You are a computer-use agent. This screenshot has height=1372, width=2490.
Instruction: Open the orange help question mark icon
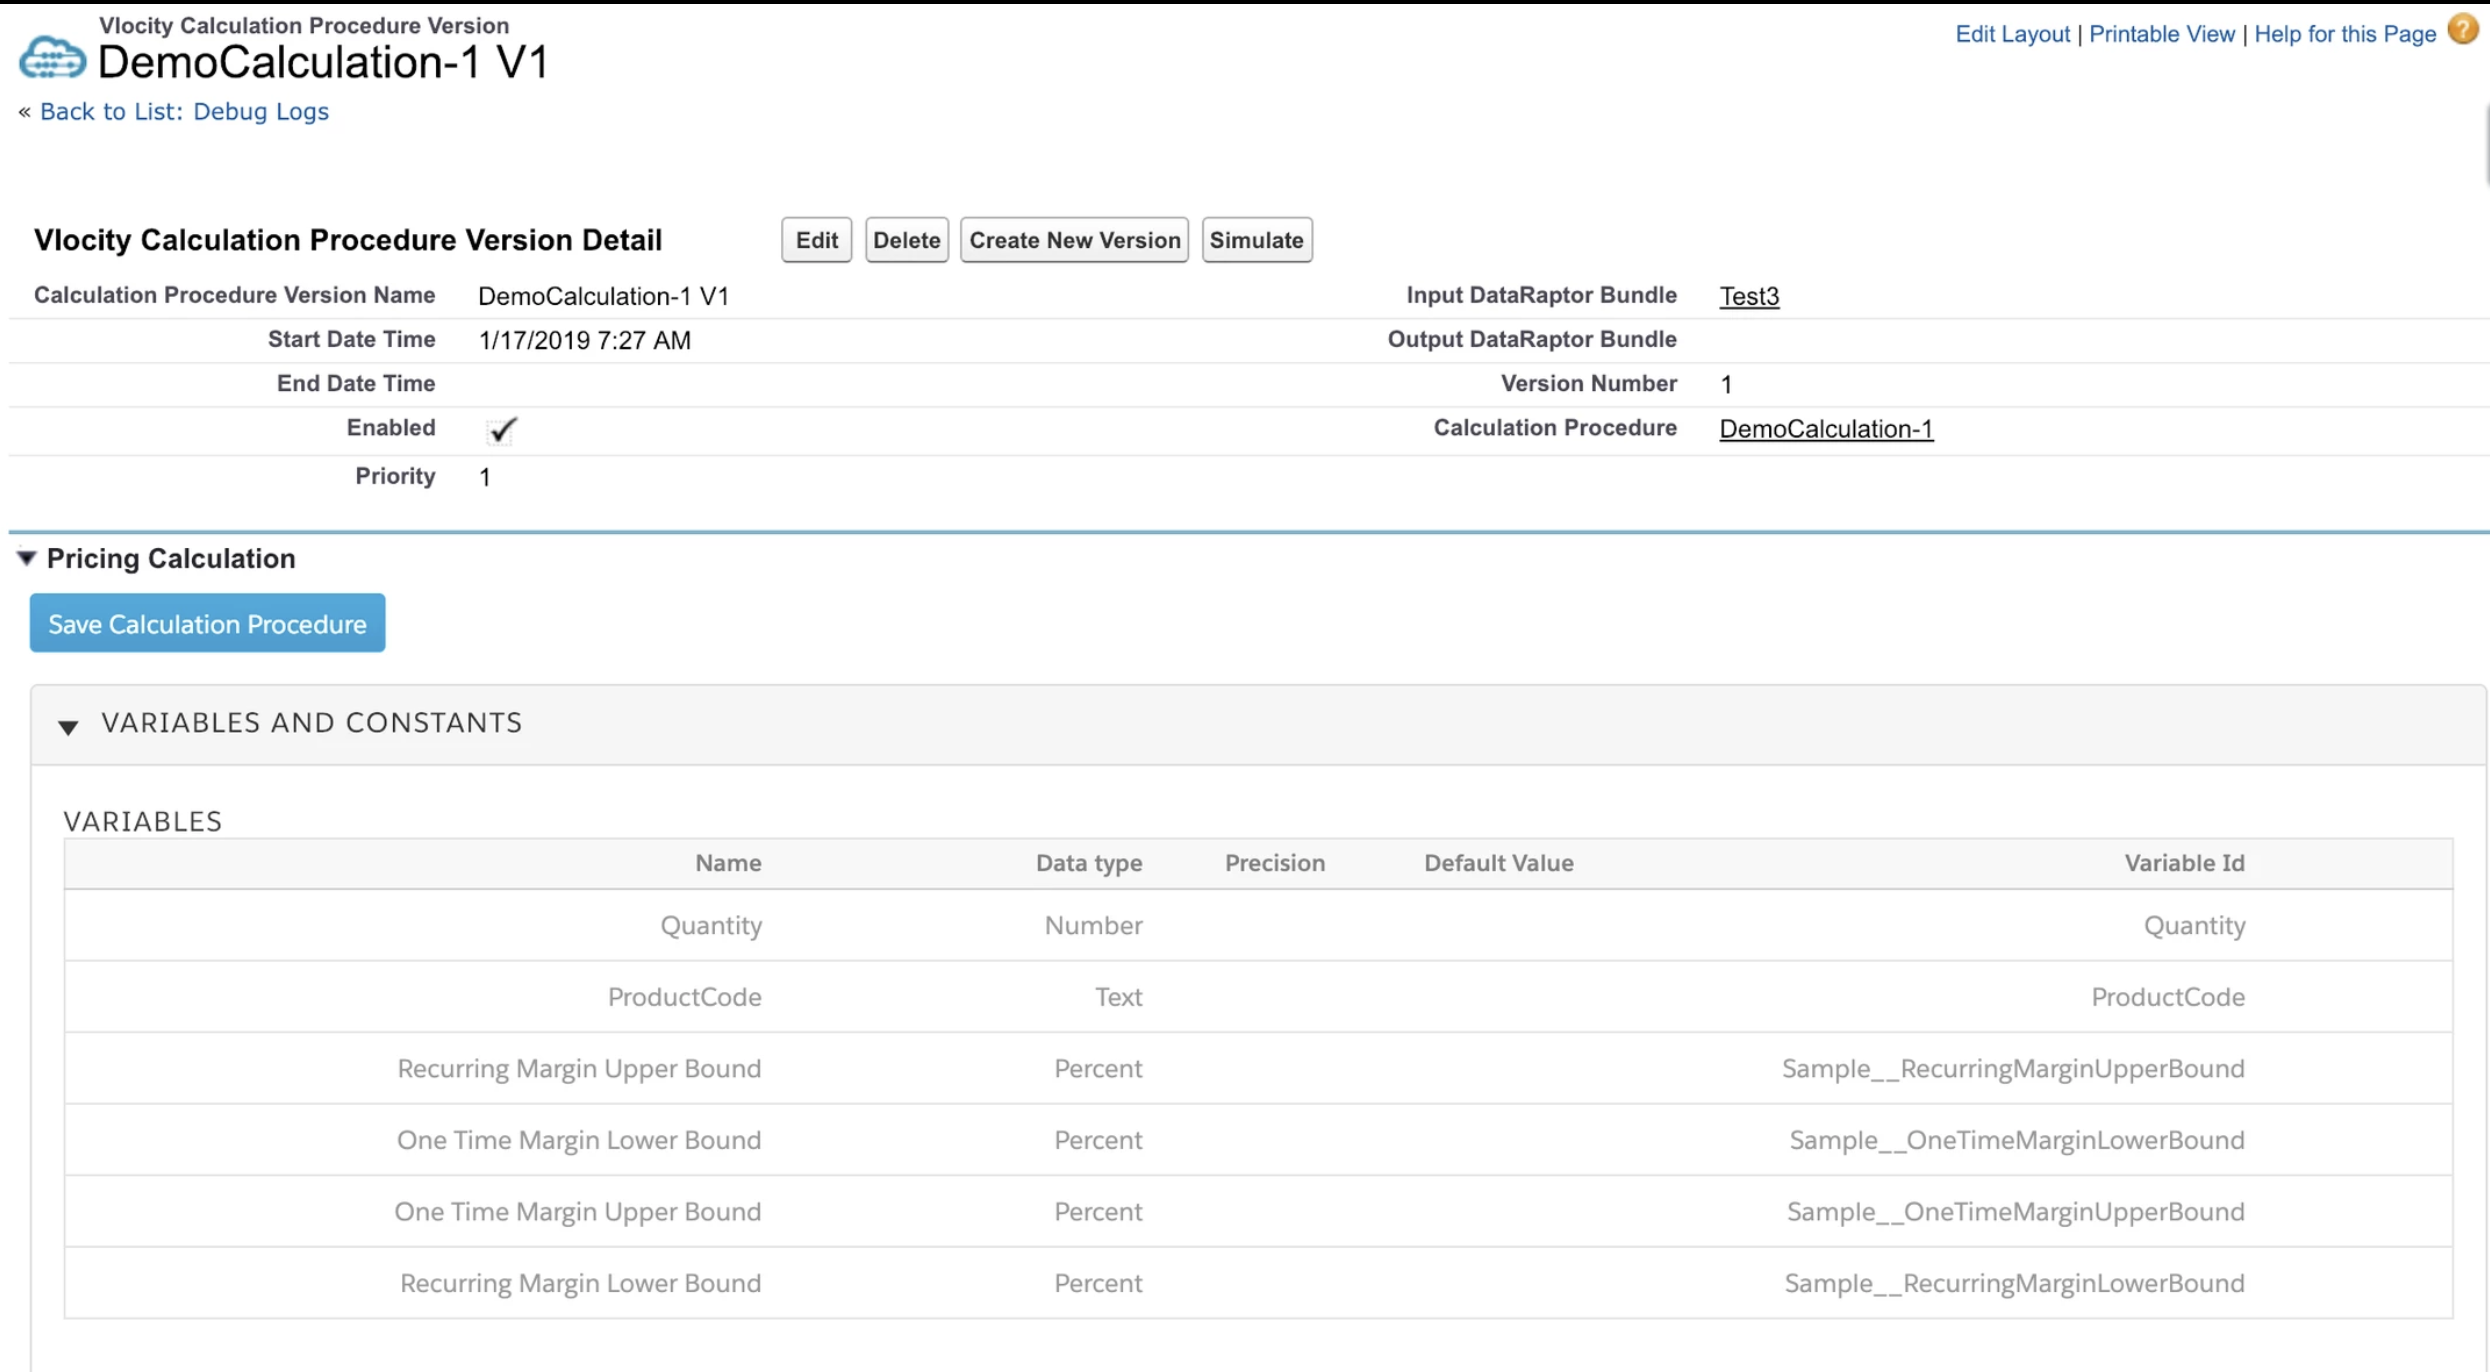[2462, 30]
